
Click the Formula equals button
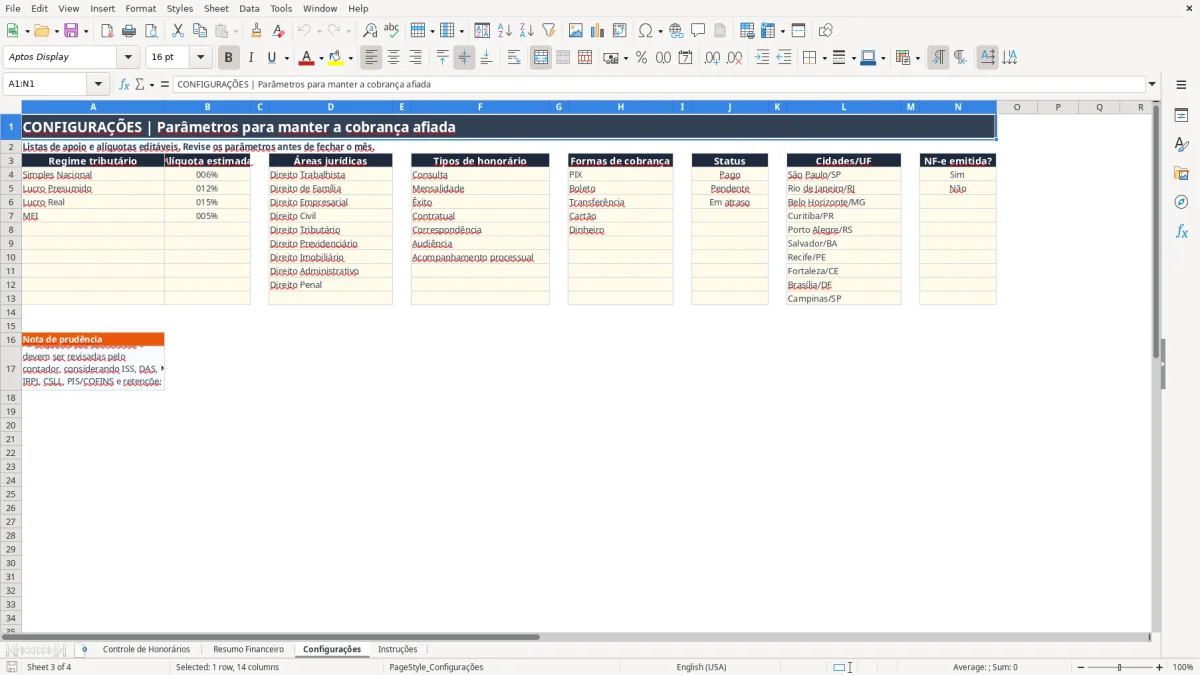[164, 84]
